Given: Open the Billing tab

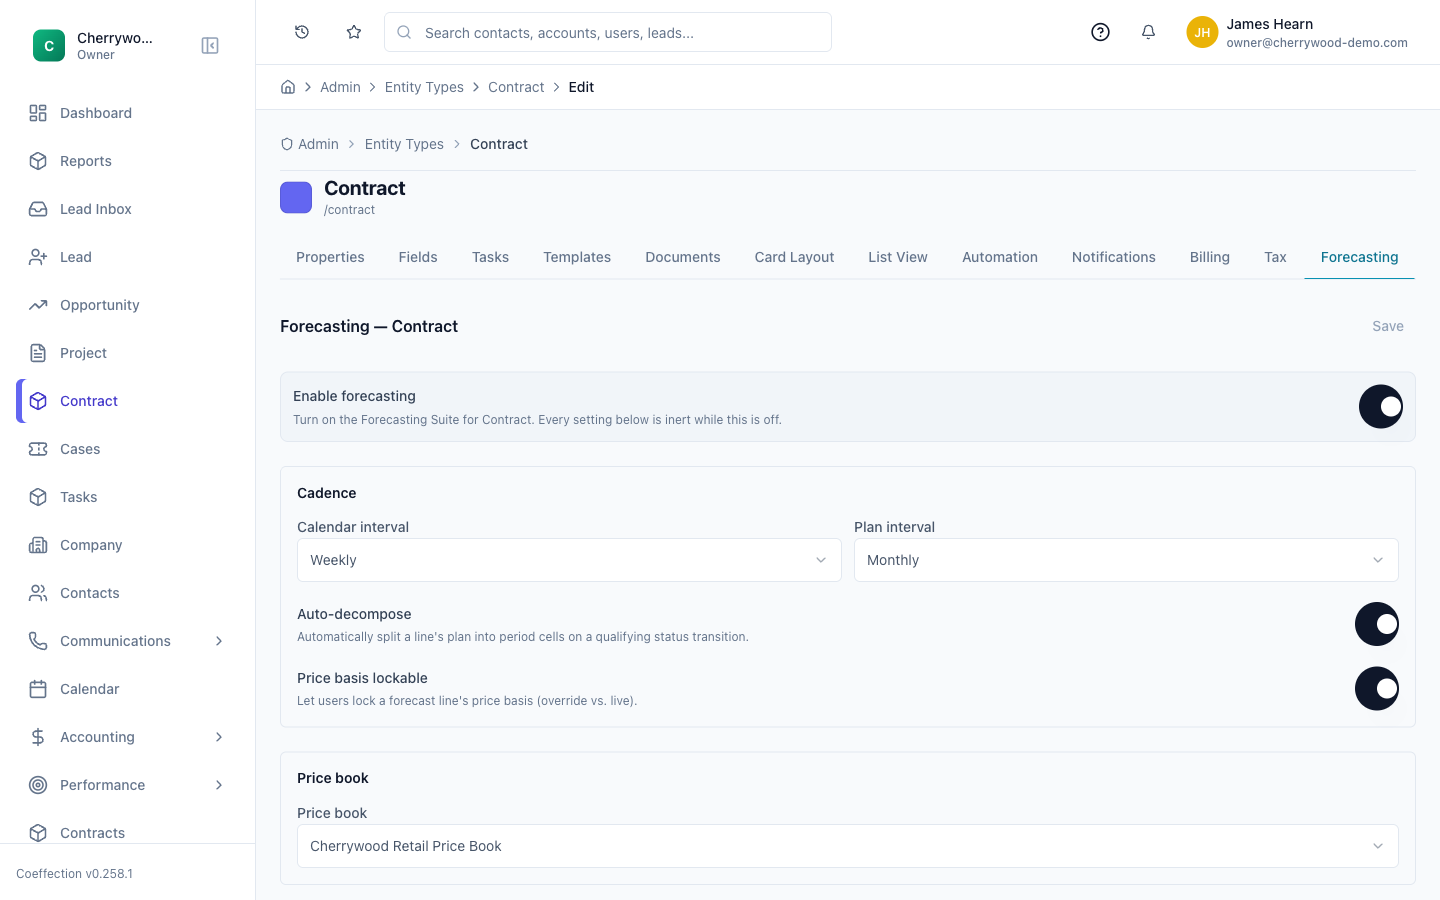Looking at the screenshot, I should coord(1210,257).
